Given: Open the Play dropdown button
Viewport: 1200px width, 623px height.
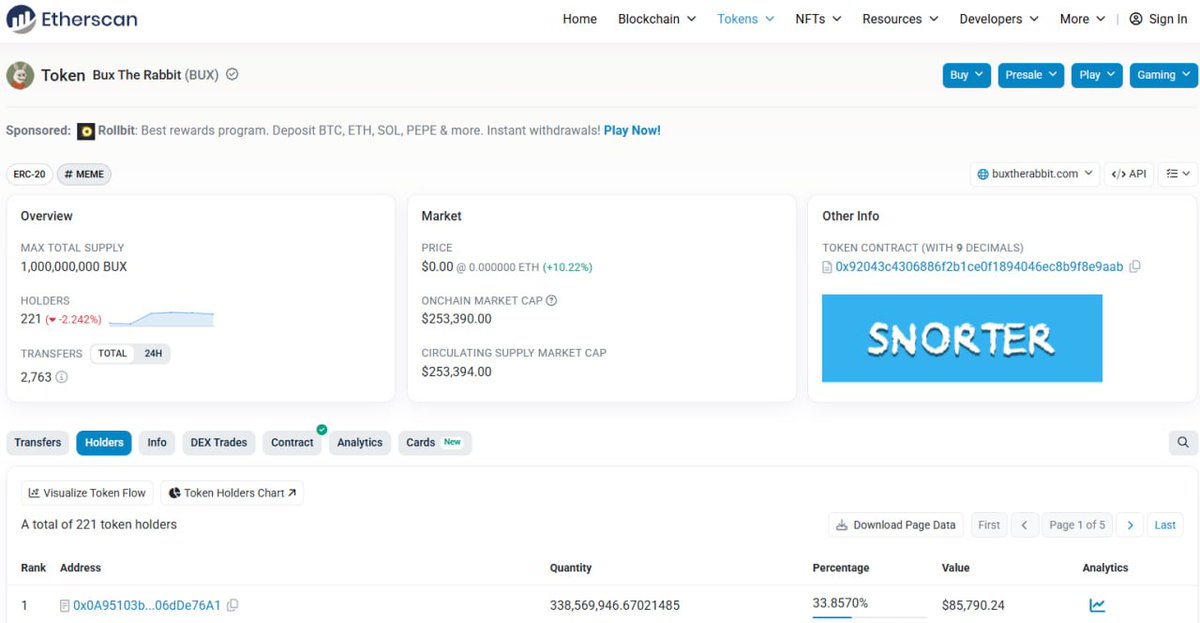Looking at the screenshot, I should click(x=1097, y=75).
